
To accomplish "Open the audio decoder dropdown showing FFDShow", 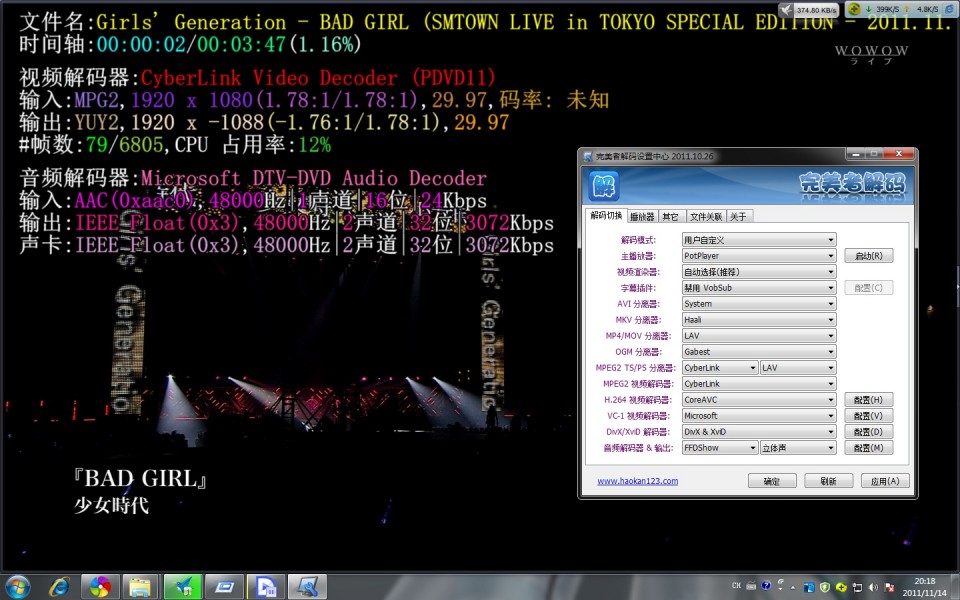I will click(x=720, y=448).
